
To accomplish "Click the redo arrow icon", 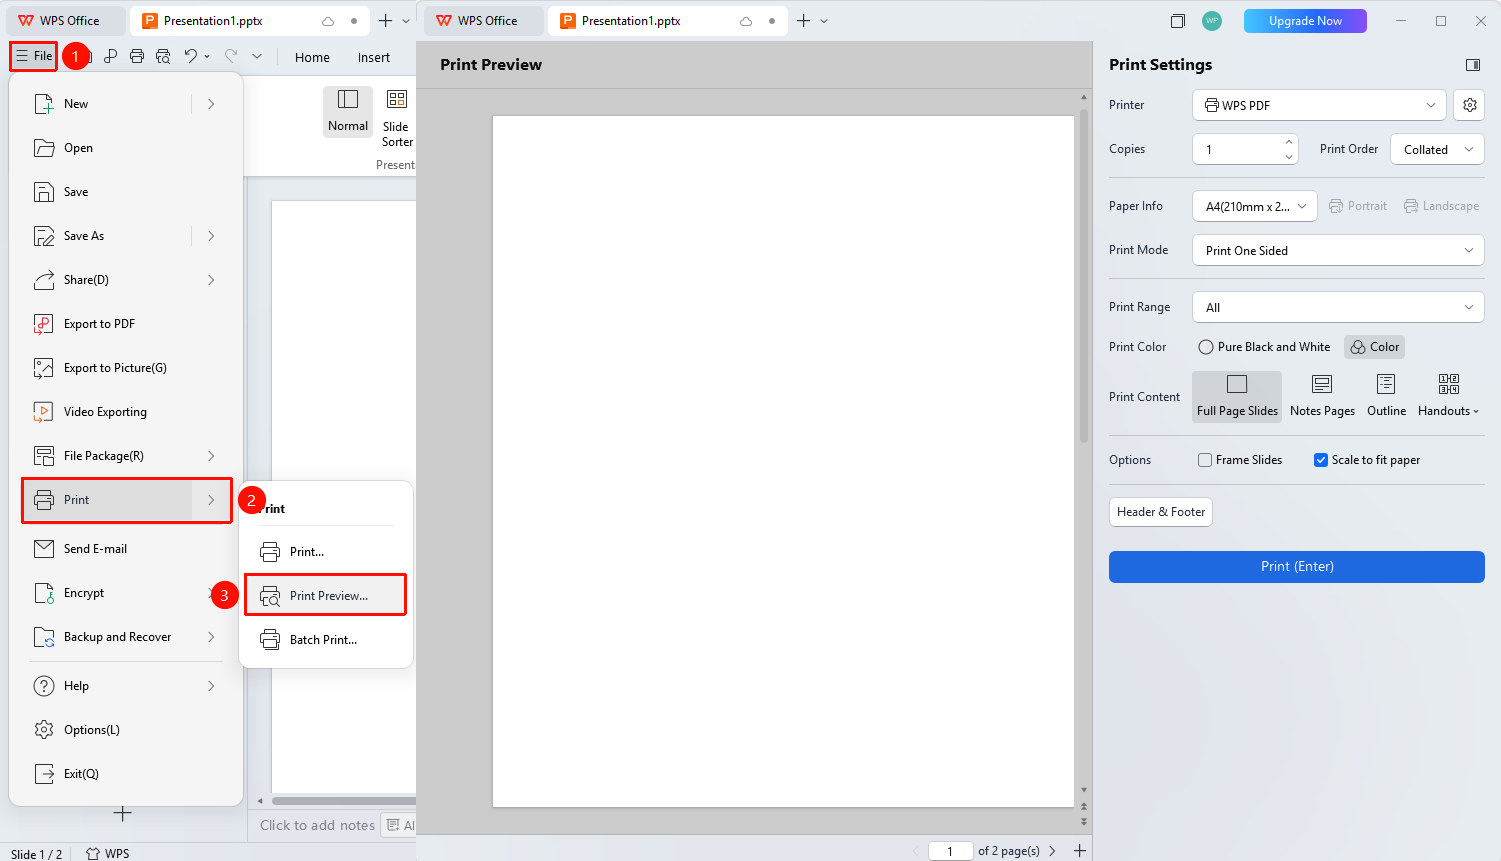I will click(231, 57).
